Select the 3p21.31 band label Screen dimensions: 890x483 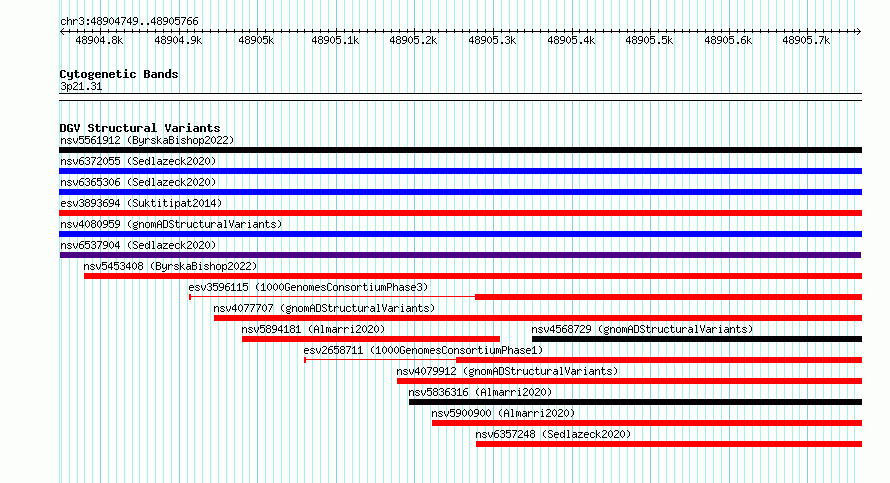(81, 87)
